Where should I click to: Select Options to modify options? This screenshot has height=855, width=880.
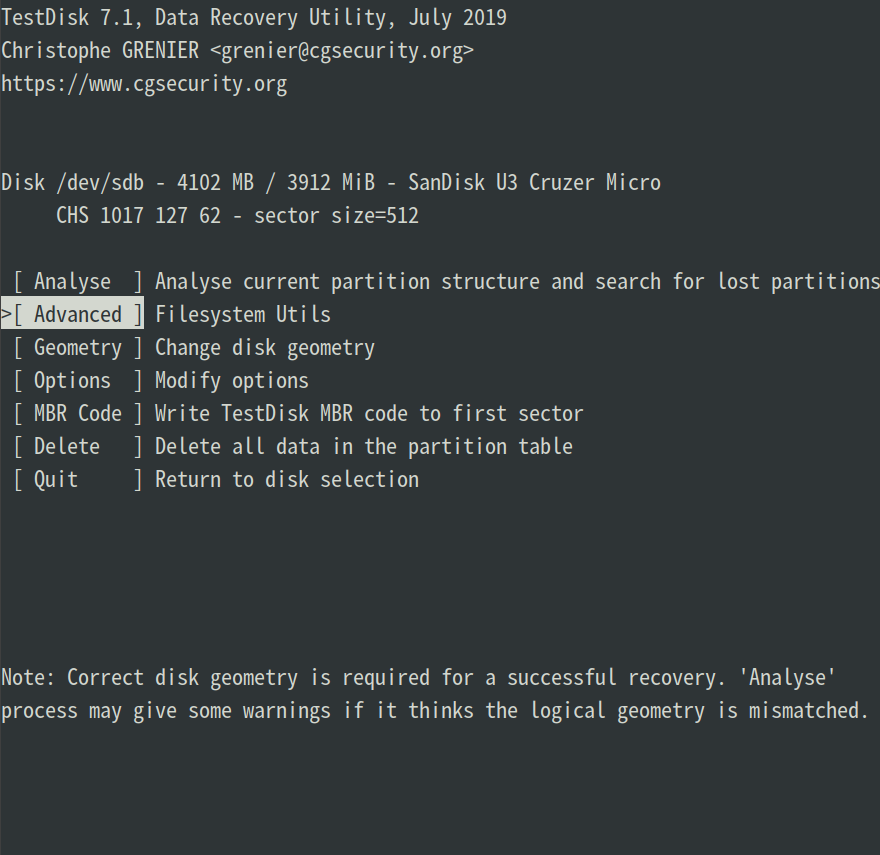pos(72,380)
